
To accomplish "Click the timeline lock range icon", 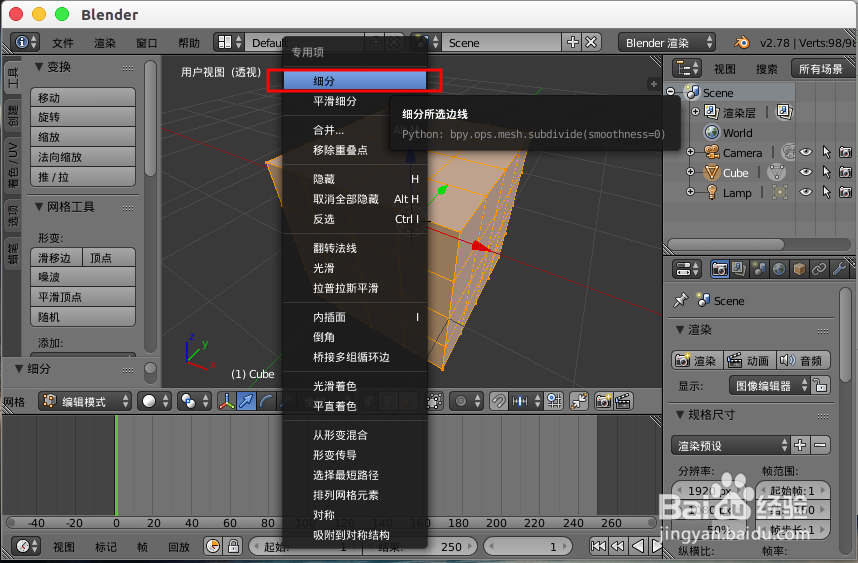I will (233, 546).
